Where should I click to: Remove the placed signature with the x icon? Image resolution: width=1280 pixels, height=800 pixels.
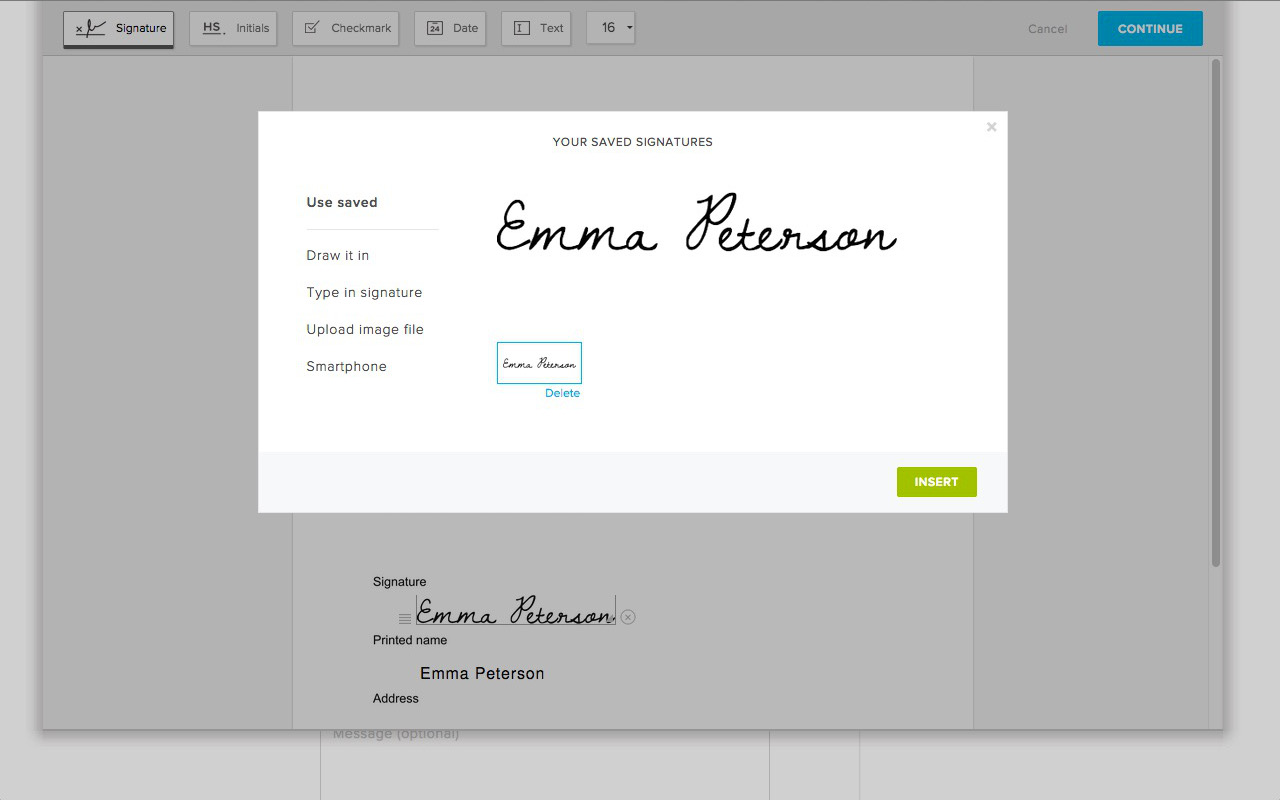(x=628, y=617)
